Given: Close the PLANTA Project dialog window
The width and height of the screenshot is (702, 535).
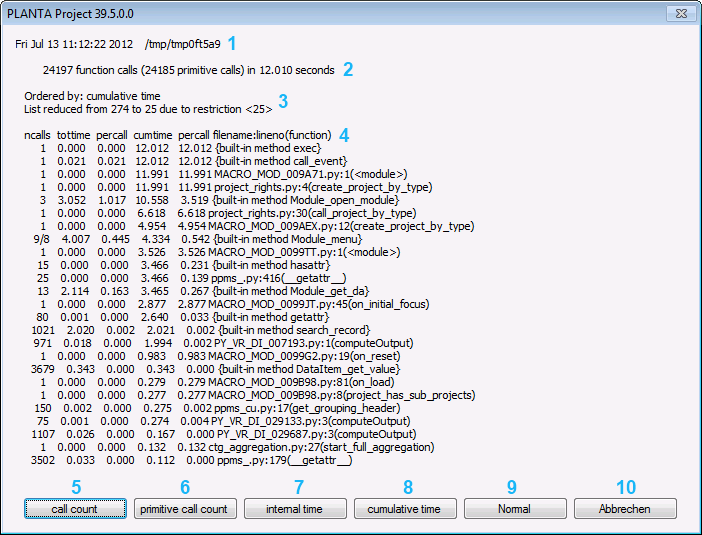Looking at the screenshot, I should pyautogui.click(x=681, y=13).
